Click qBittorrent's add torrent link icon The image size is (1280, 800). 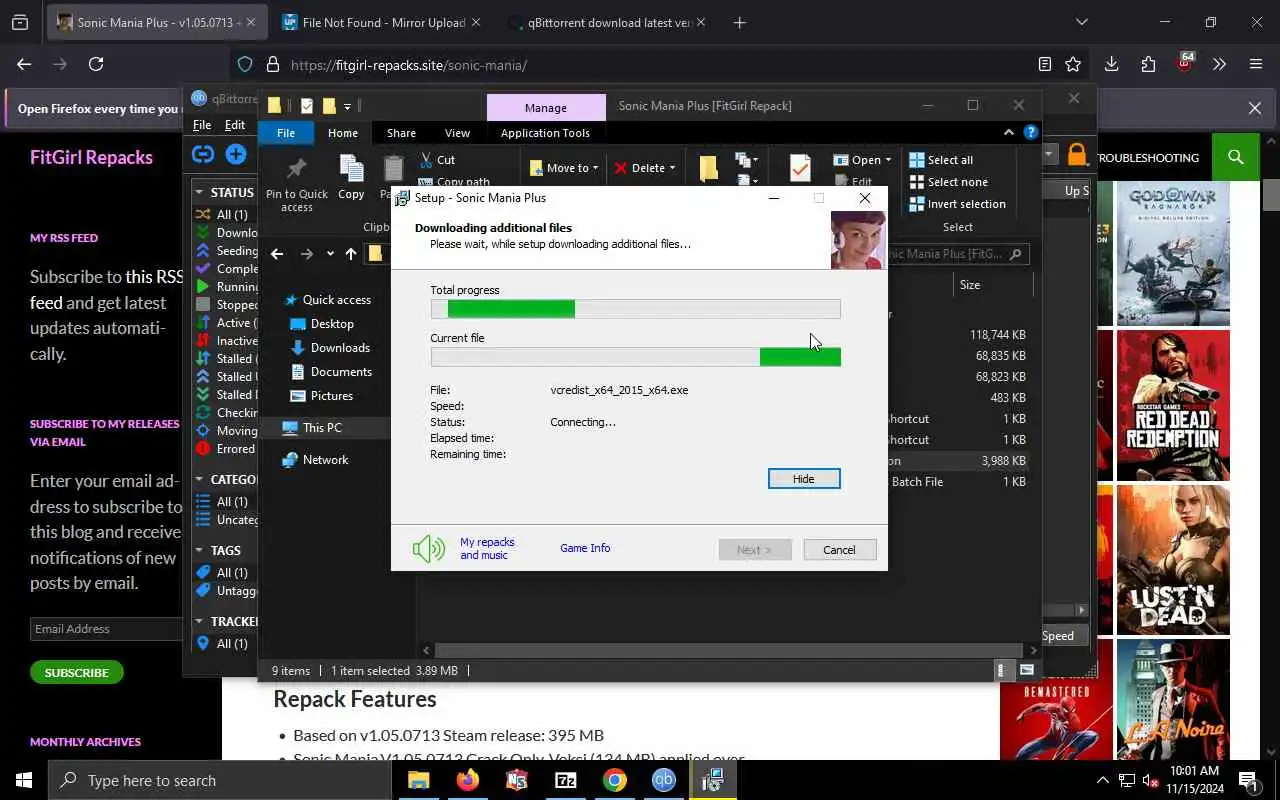pos(203,154)
